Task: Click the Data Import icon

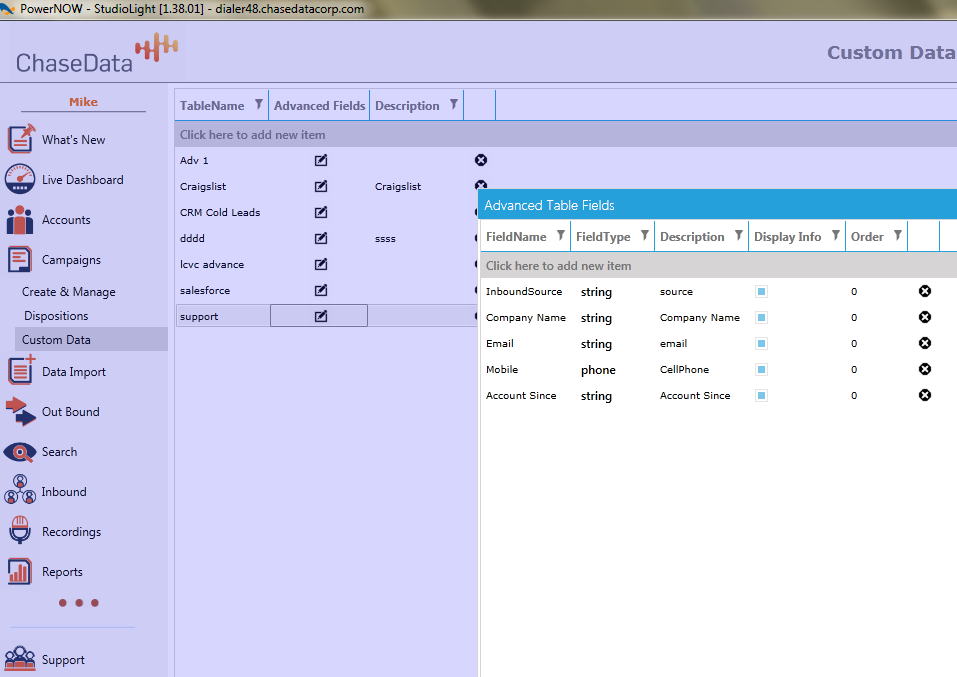Action: coord(20,371)
